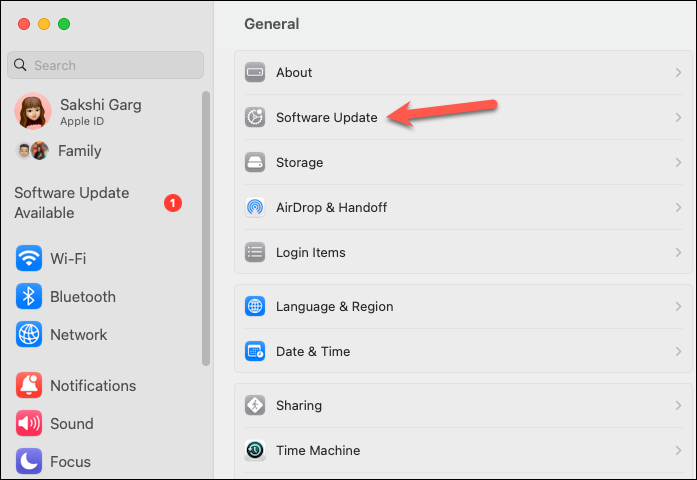Image resolution: width=697 pixels, height=480 pixels.
Task: Open the Language & Region globe icon
Action: [x=255, y=306]
